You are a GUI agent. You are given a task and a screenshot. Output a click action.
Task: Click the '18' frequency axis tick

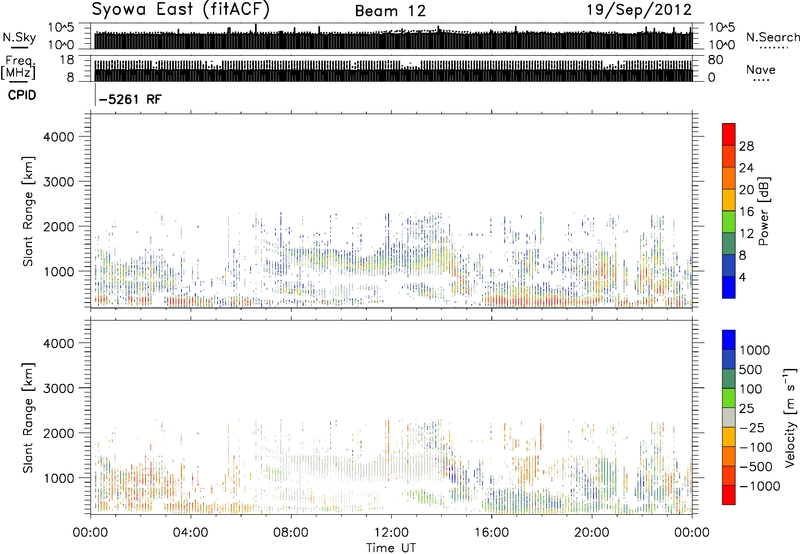pyautogui.click(x=67, y=60)
